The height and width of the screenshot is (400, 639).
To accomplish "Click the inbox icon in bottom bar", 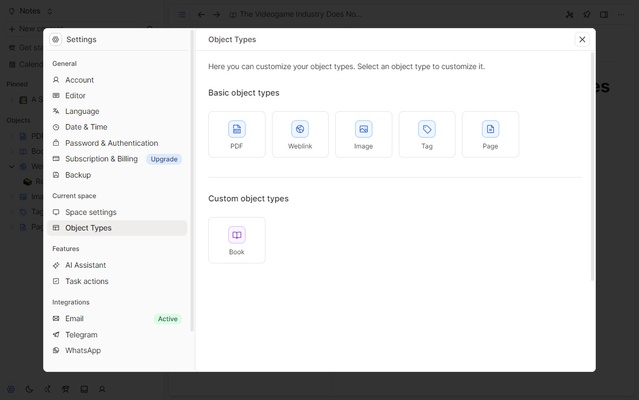I will 84,389.
